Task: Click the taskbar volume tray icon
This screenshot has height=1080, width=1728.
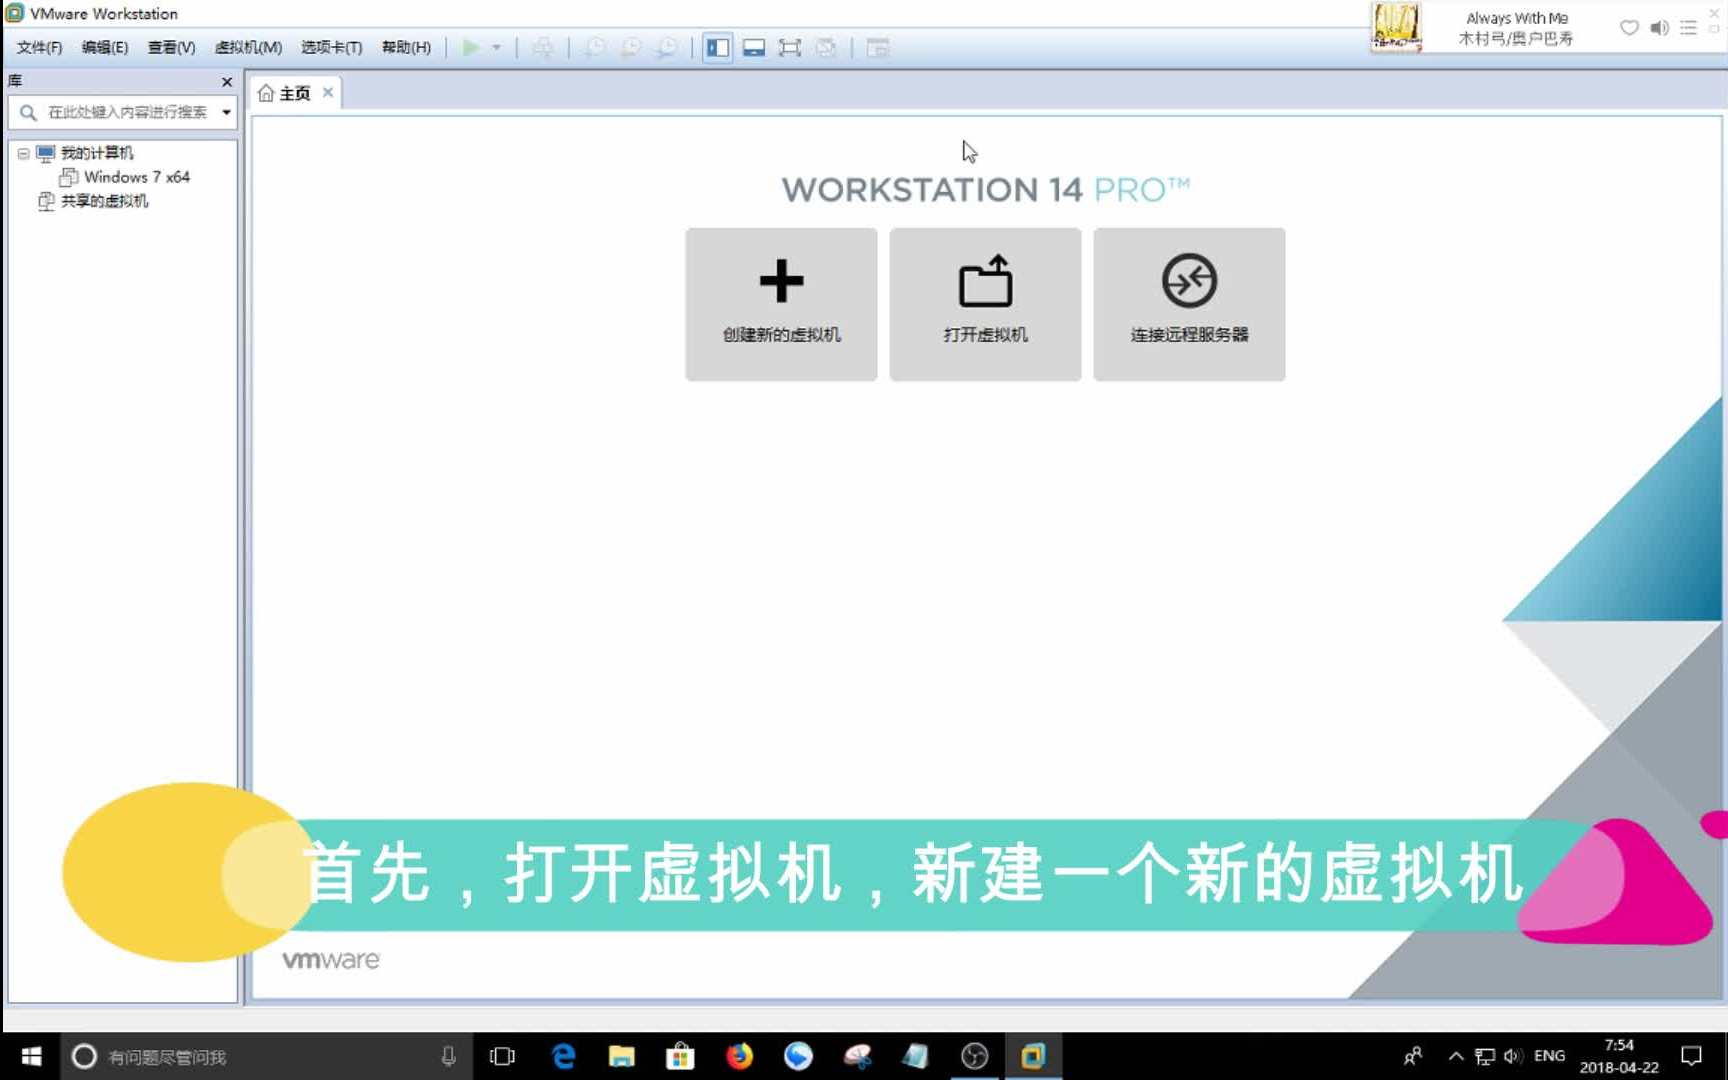Action: point(1513,1056)
